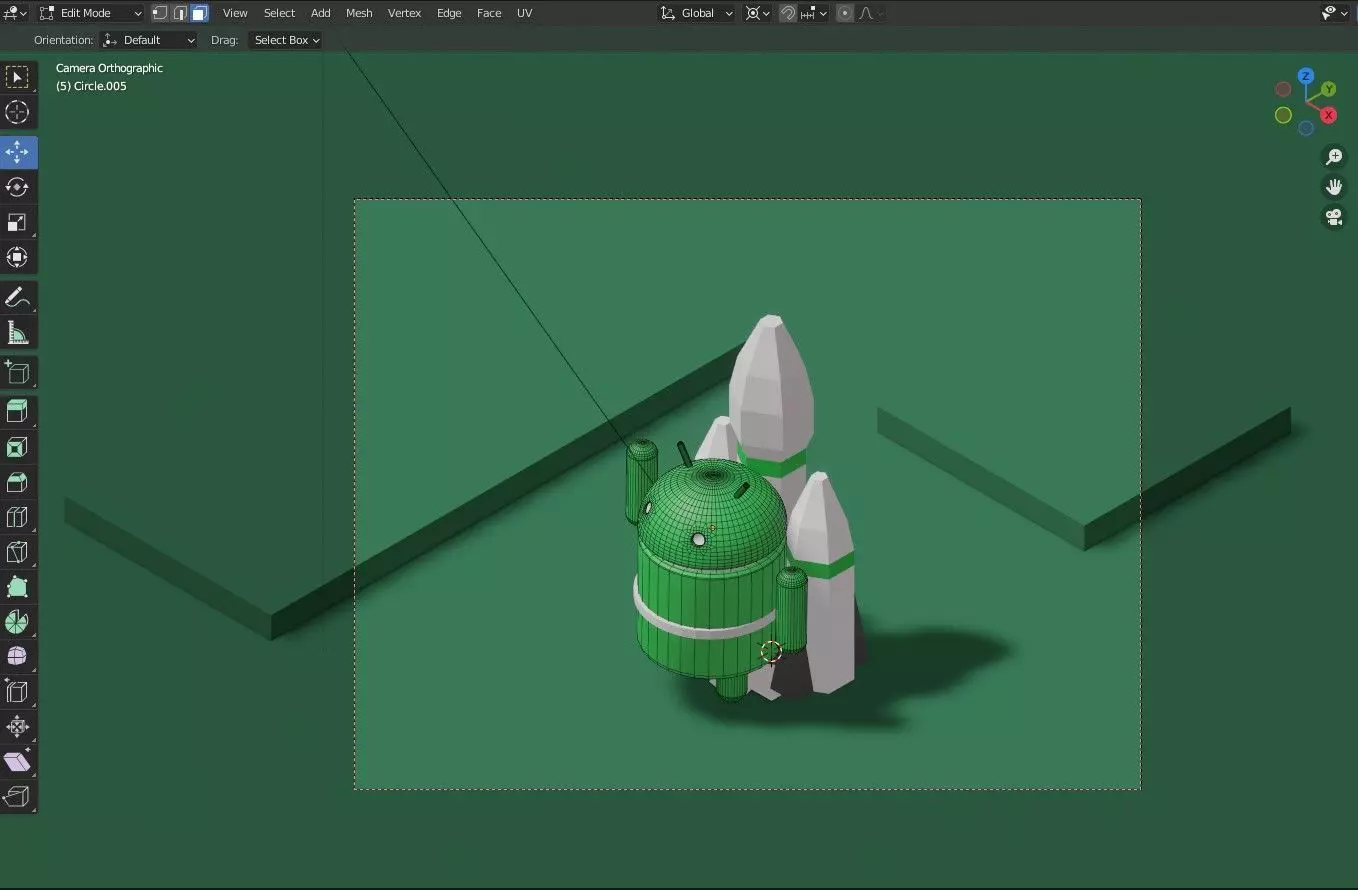This screenshot has height=890, width=1358.
Task: Switch to the Rotate tool
Action: [x=18, y=187]
